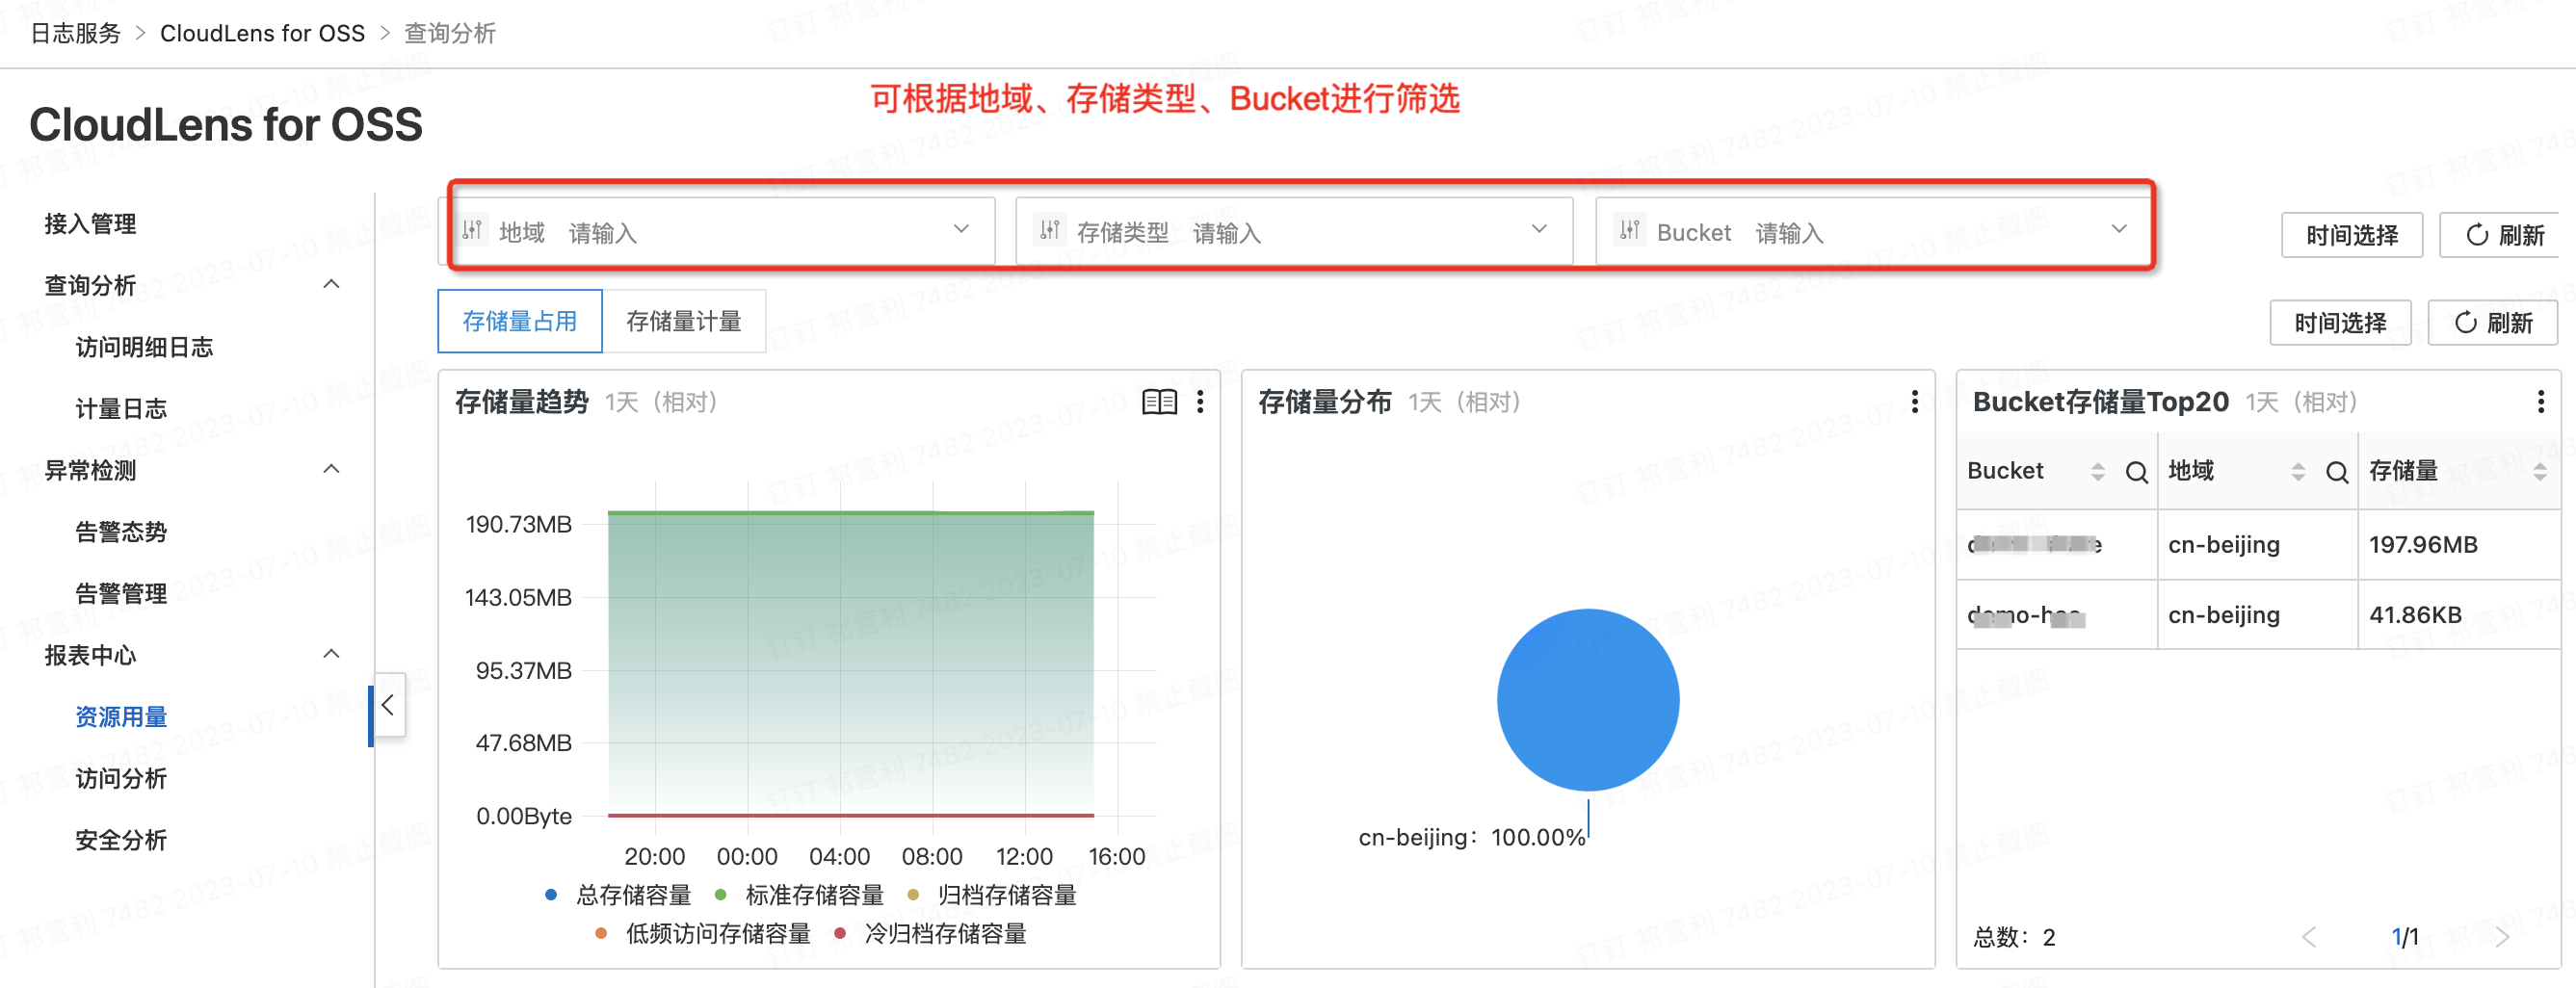Collapse the 查询分析 sidebar section

click(x=332, y=284)
